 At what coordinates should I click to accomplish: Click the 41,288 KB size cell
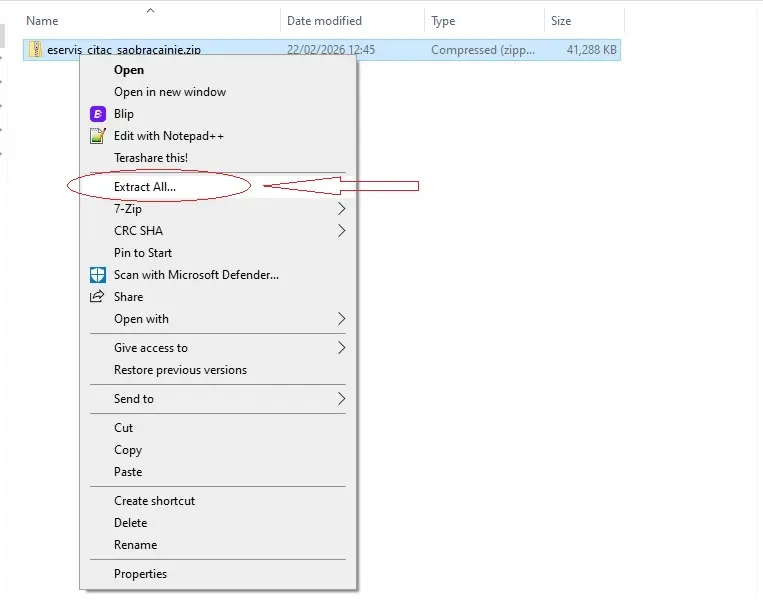(592, 50)
